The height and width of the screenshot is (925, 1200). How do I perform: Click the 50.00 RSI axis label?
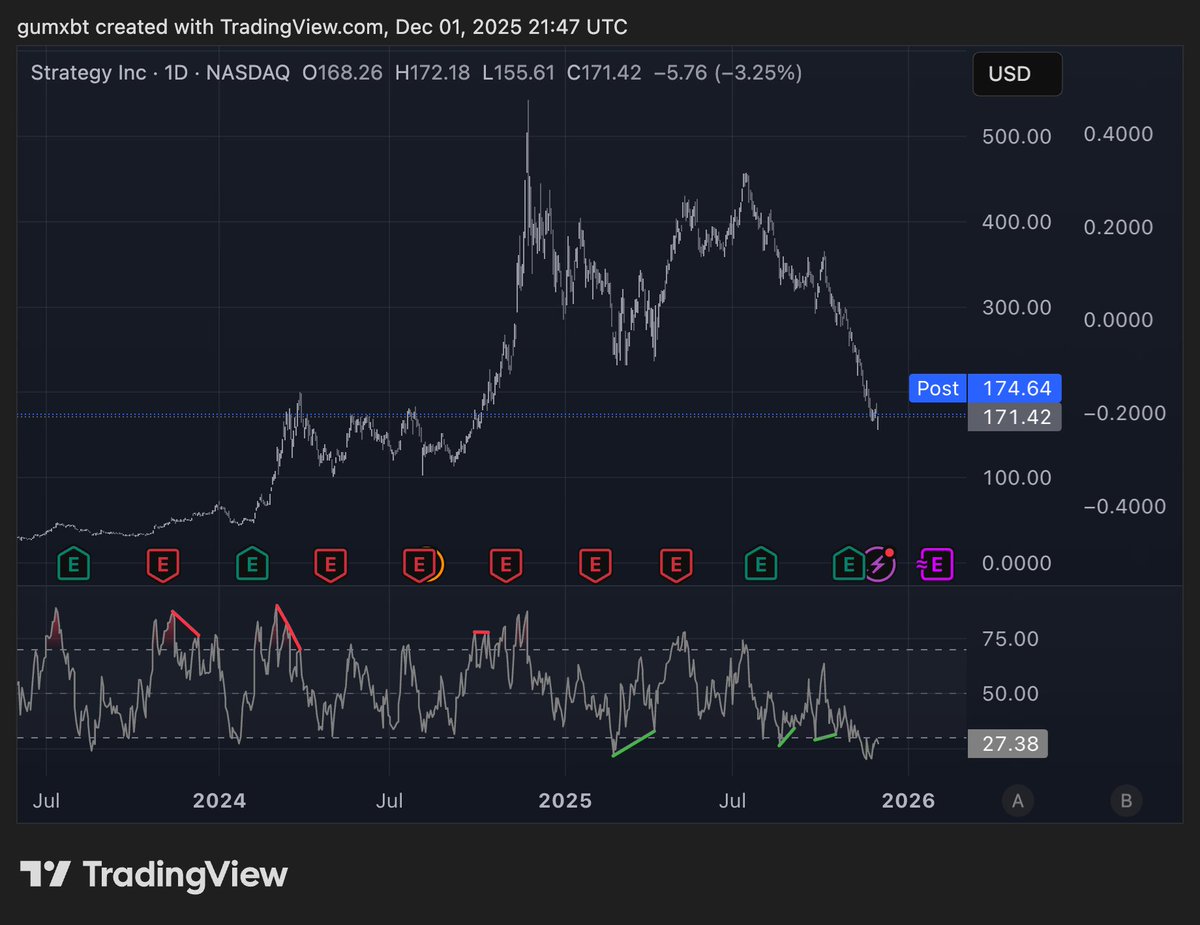[x=1009, y=693]
